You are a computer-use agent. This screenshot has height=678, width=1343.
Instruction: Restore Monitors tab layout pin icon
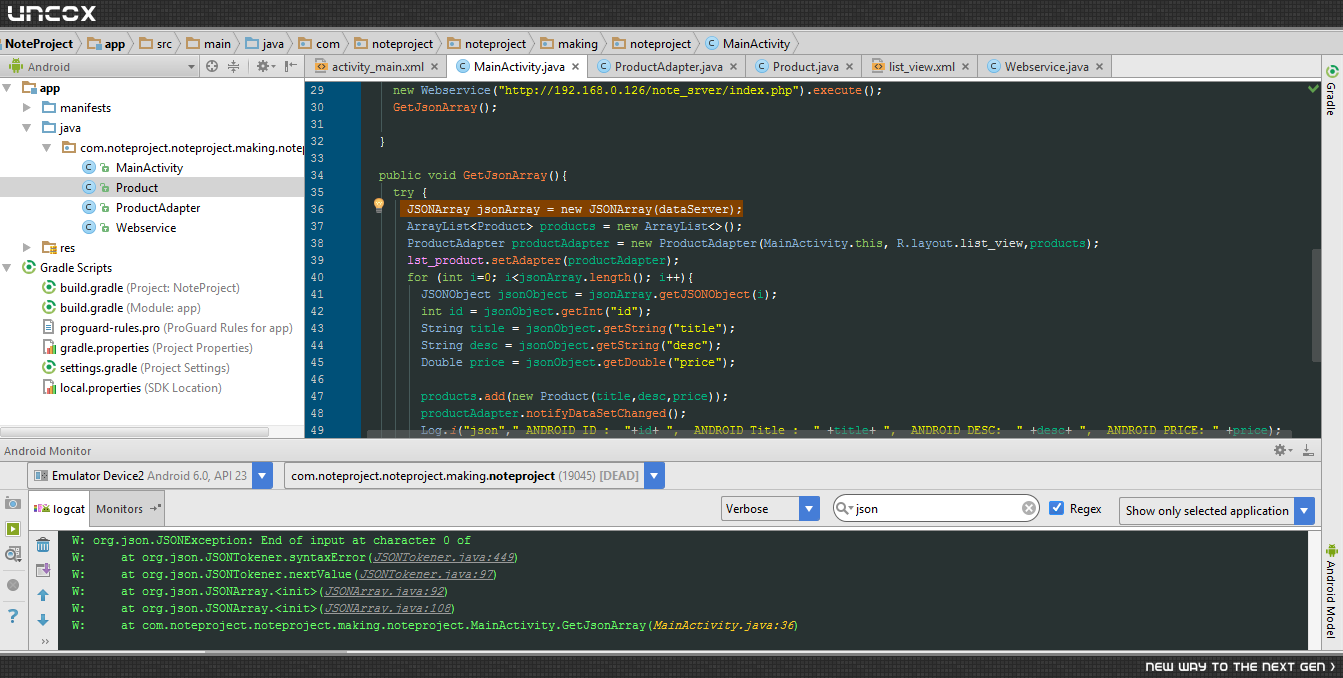(x=155, y=508)
